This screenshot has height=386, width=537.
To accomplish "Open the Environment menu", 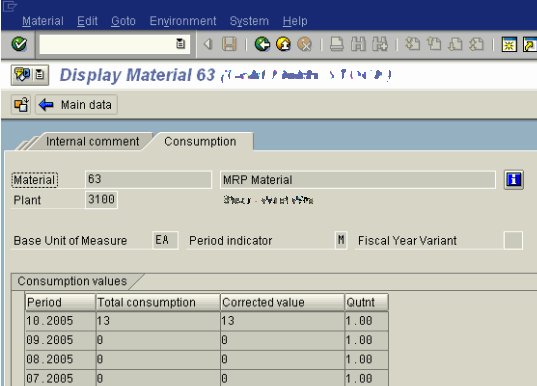I will point(183,21).
